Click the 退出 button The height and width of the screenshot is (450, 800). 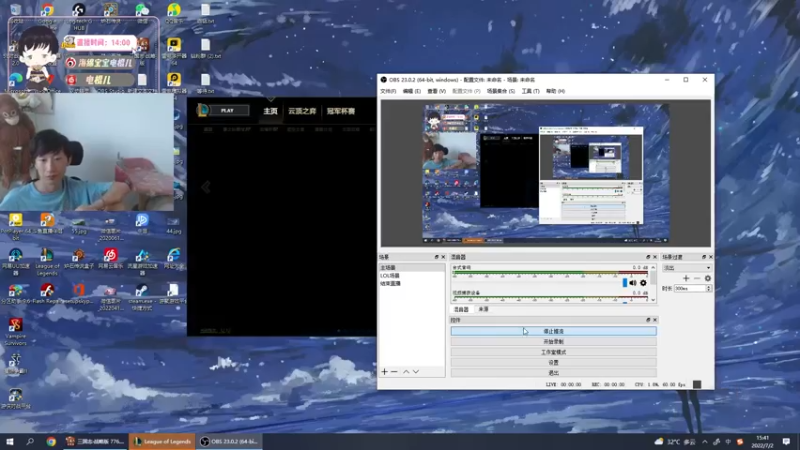(x=553, y=373)
